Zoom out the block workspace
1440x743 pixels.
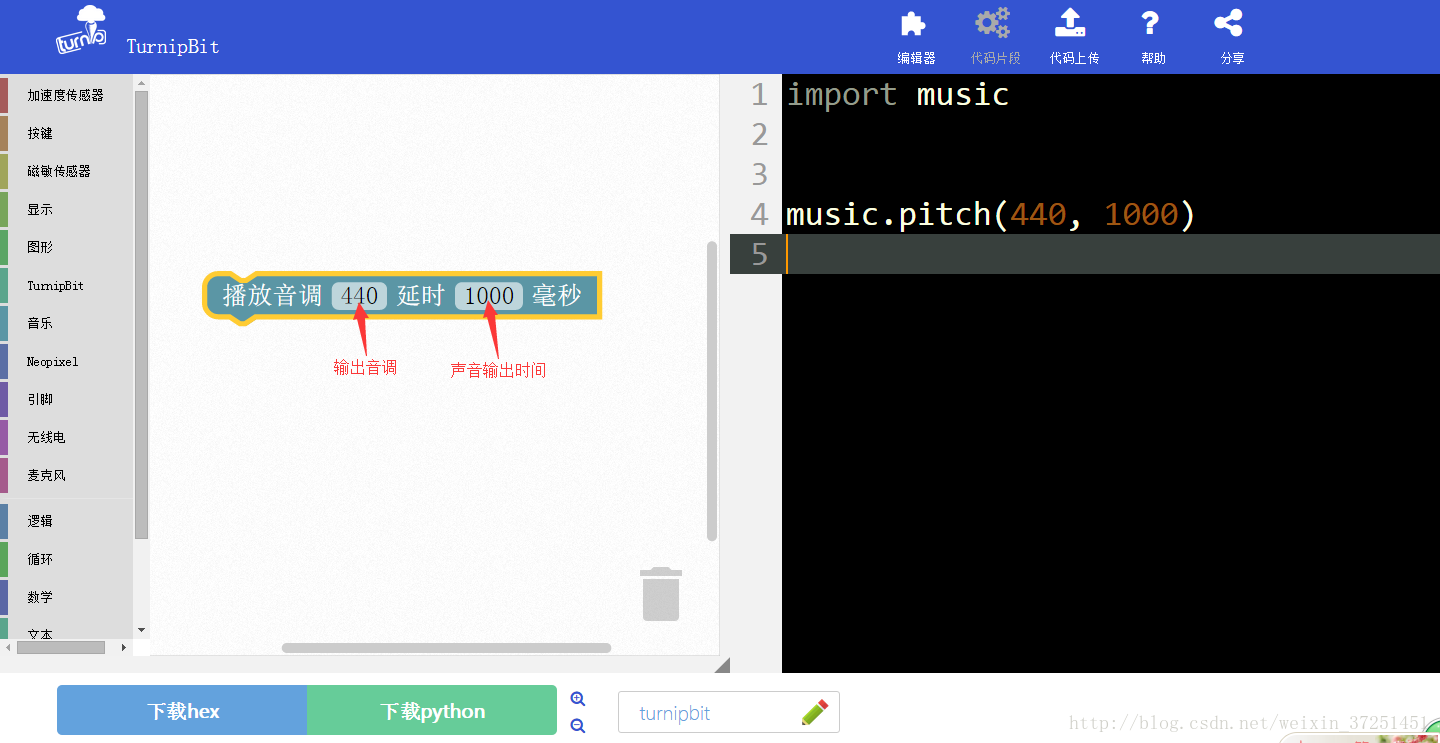578,726
